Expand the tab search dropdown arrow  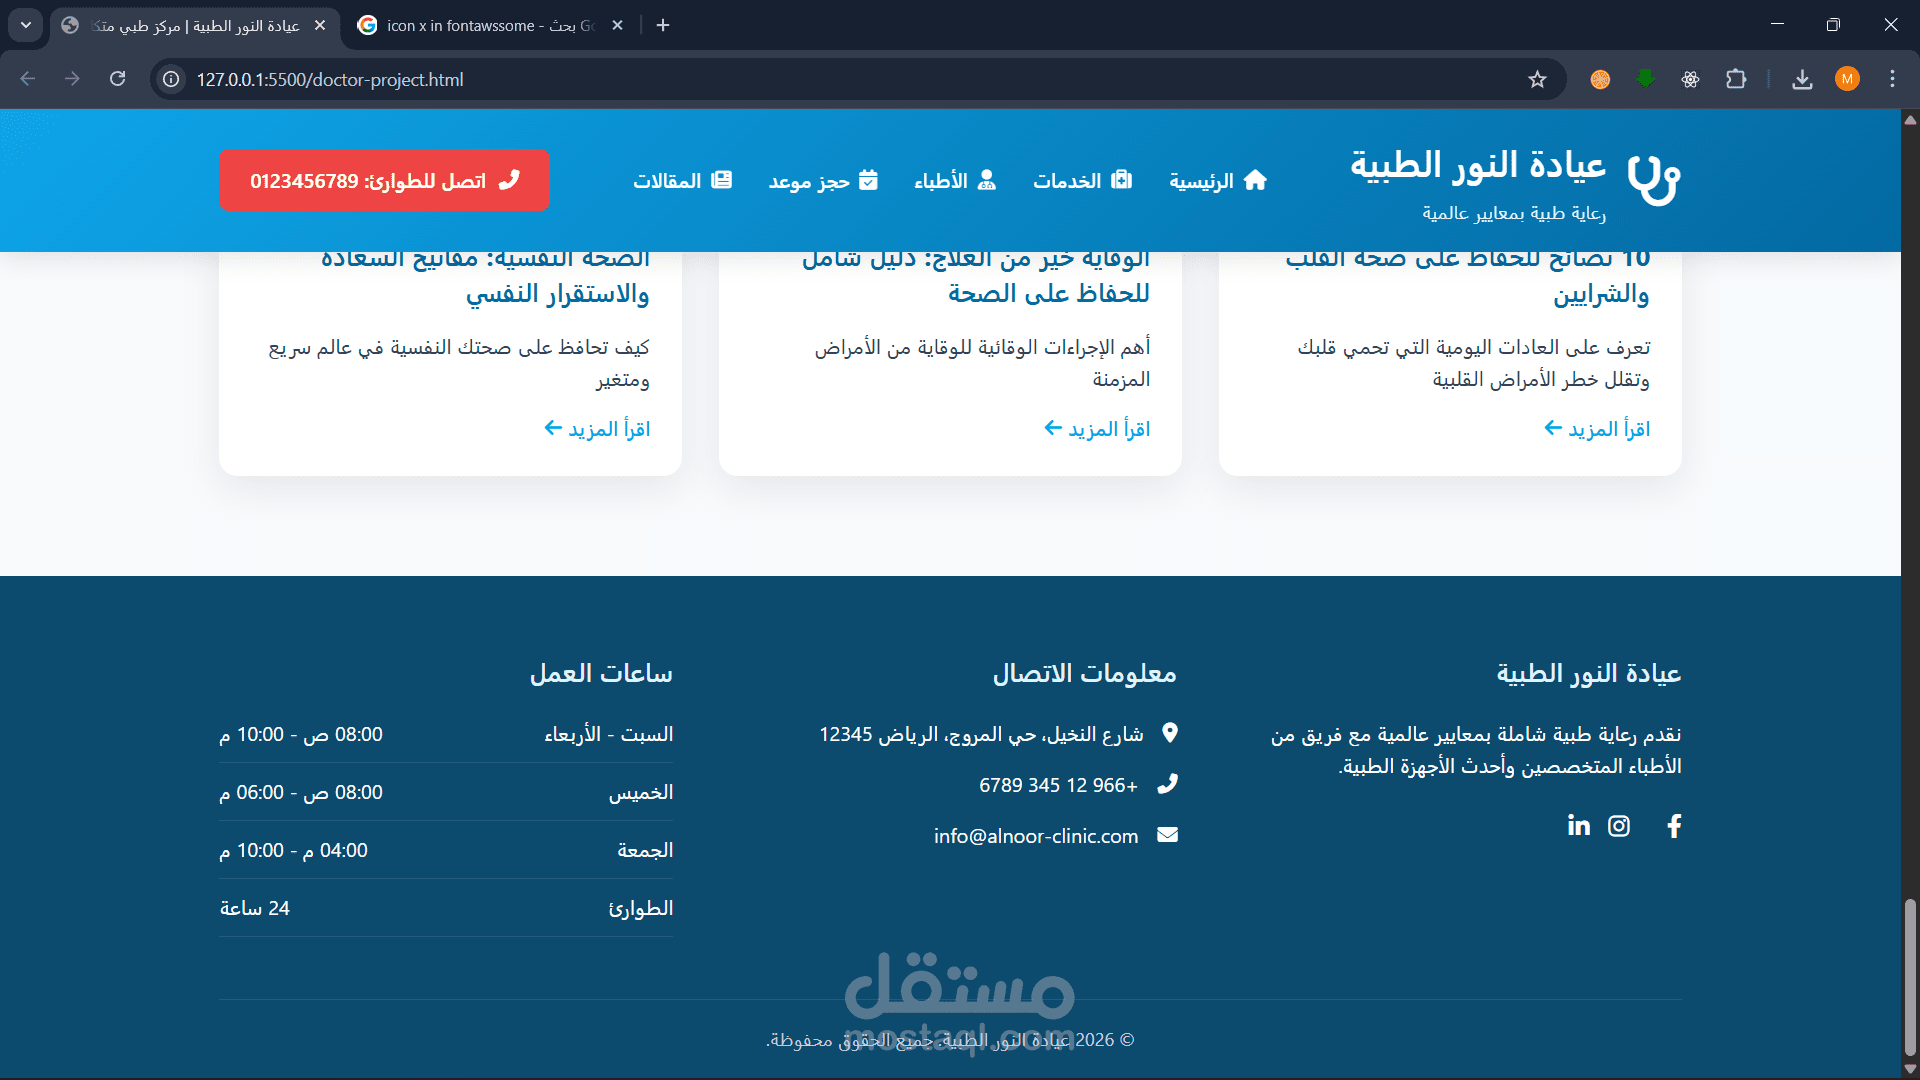tap(26, 25)
